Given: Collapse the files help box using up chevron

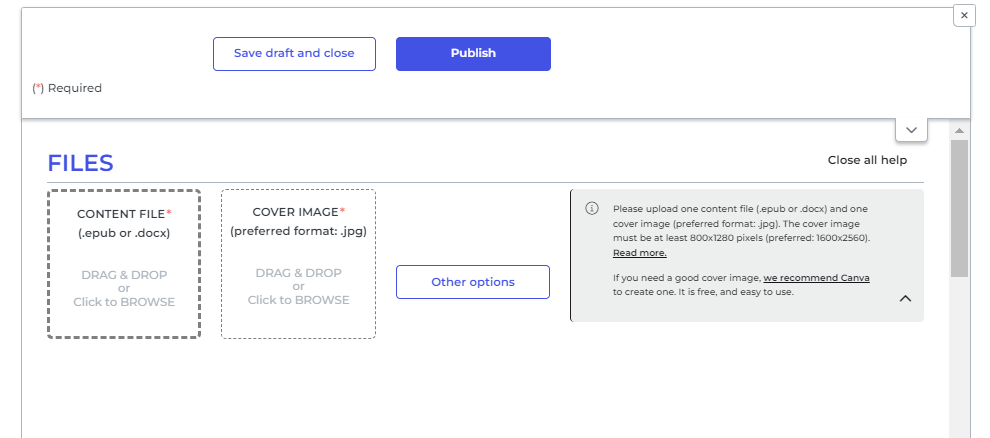Looking at the screenshot, I should tap(905, 299).
